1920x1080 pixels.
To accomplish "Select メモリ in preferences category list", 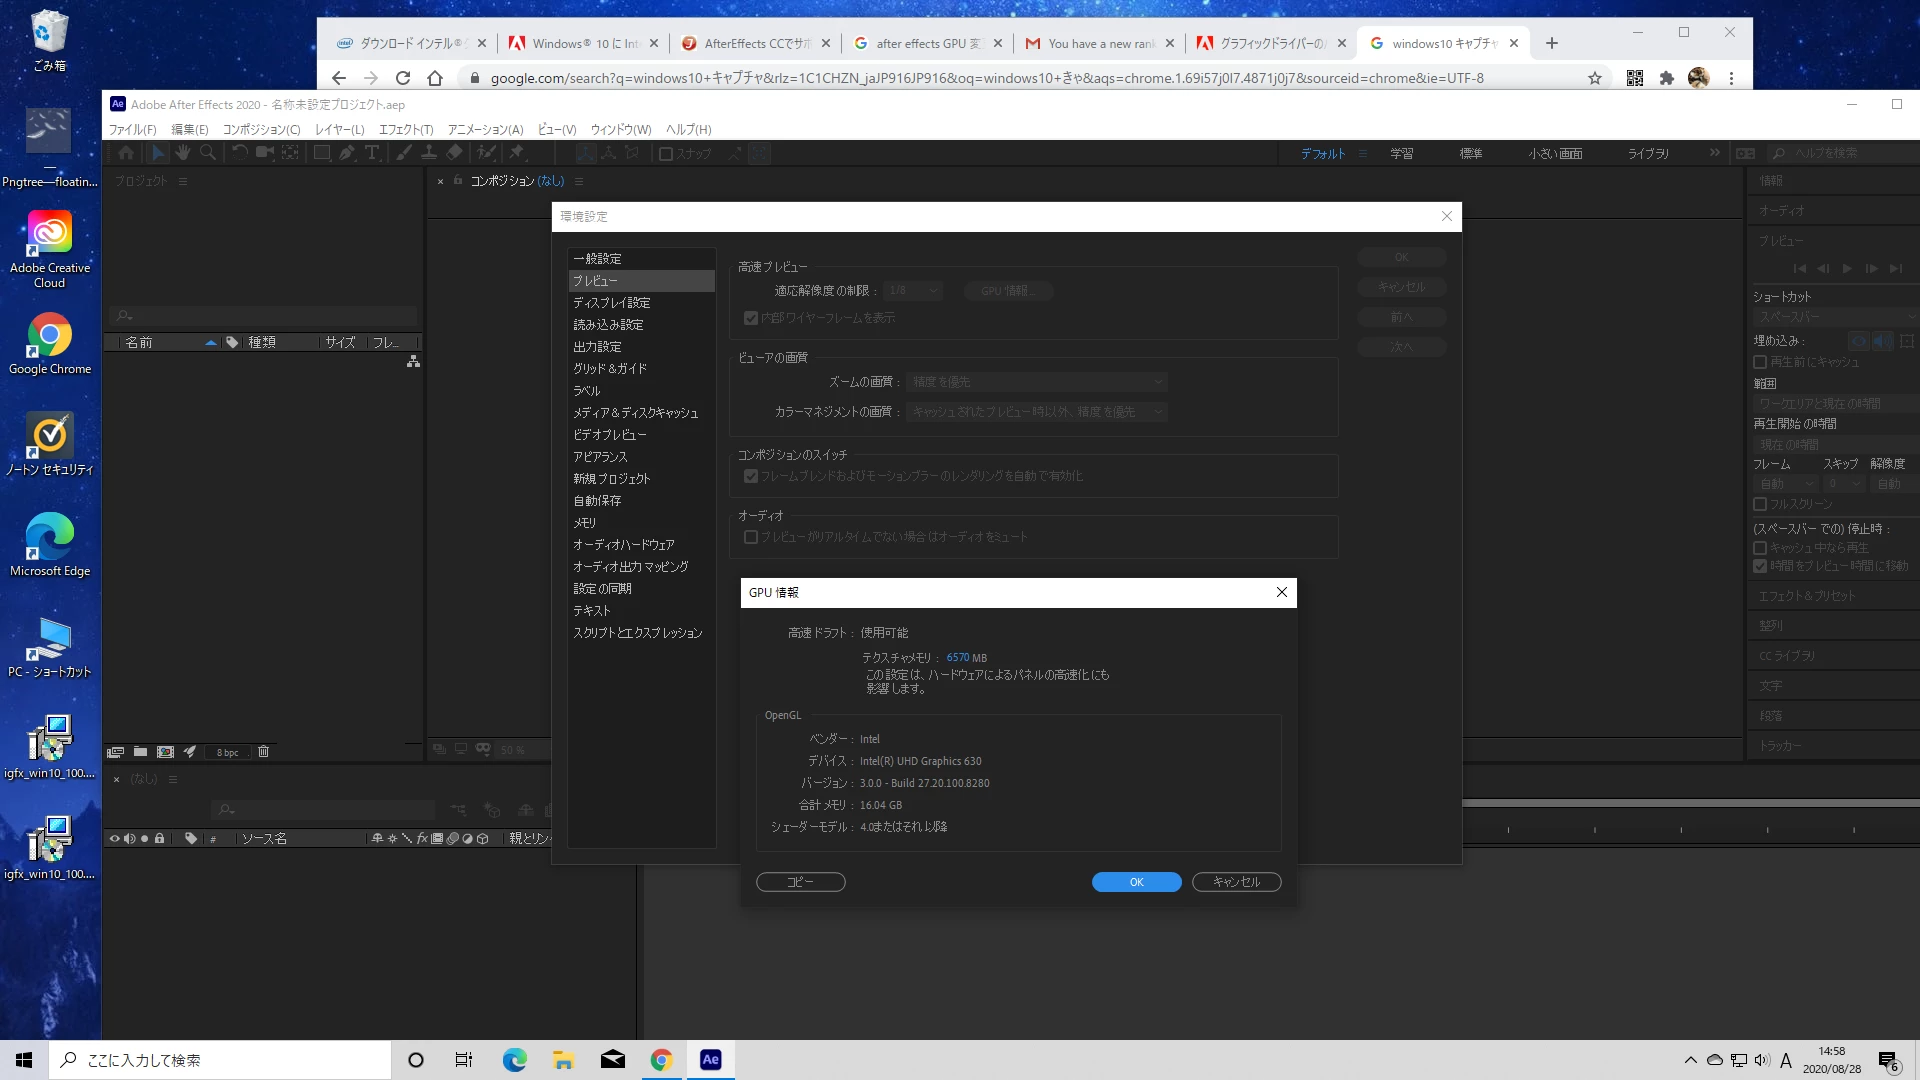I will coord(585,523).
